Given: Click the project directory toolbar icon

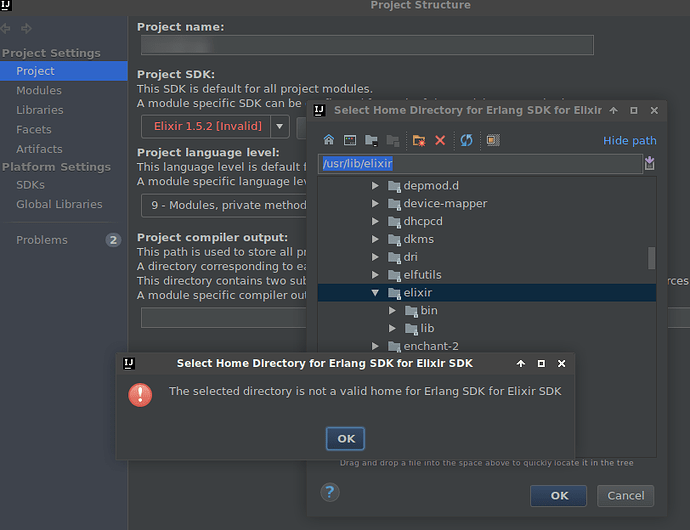Looking at the screenshot, I should coord(371,140).
